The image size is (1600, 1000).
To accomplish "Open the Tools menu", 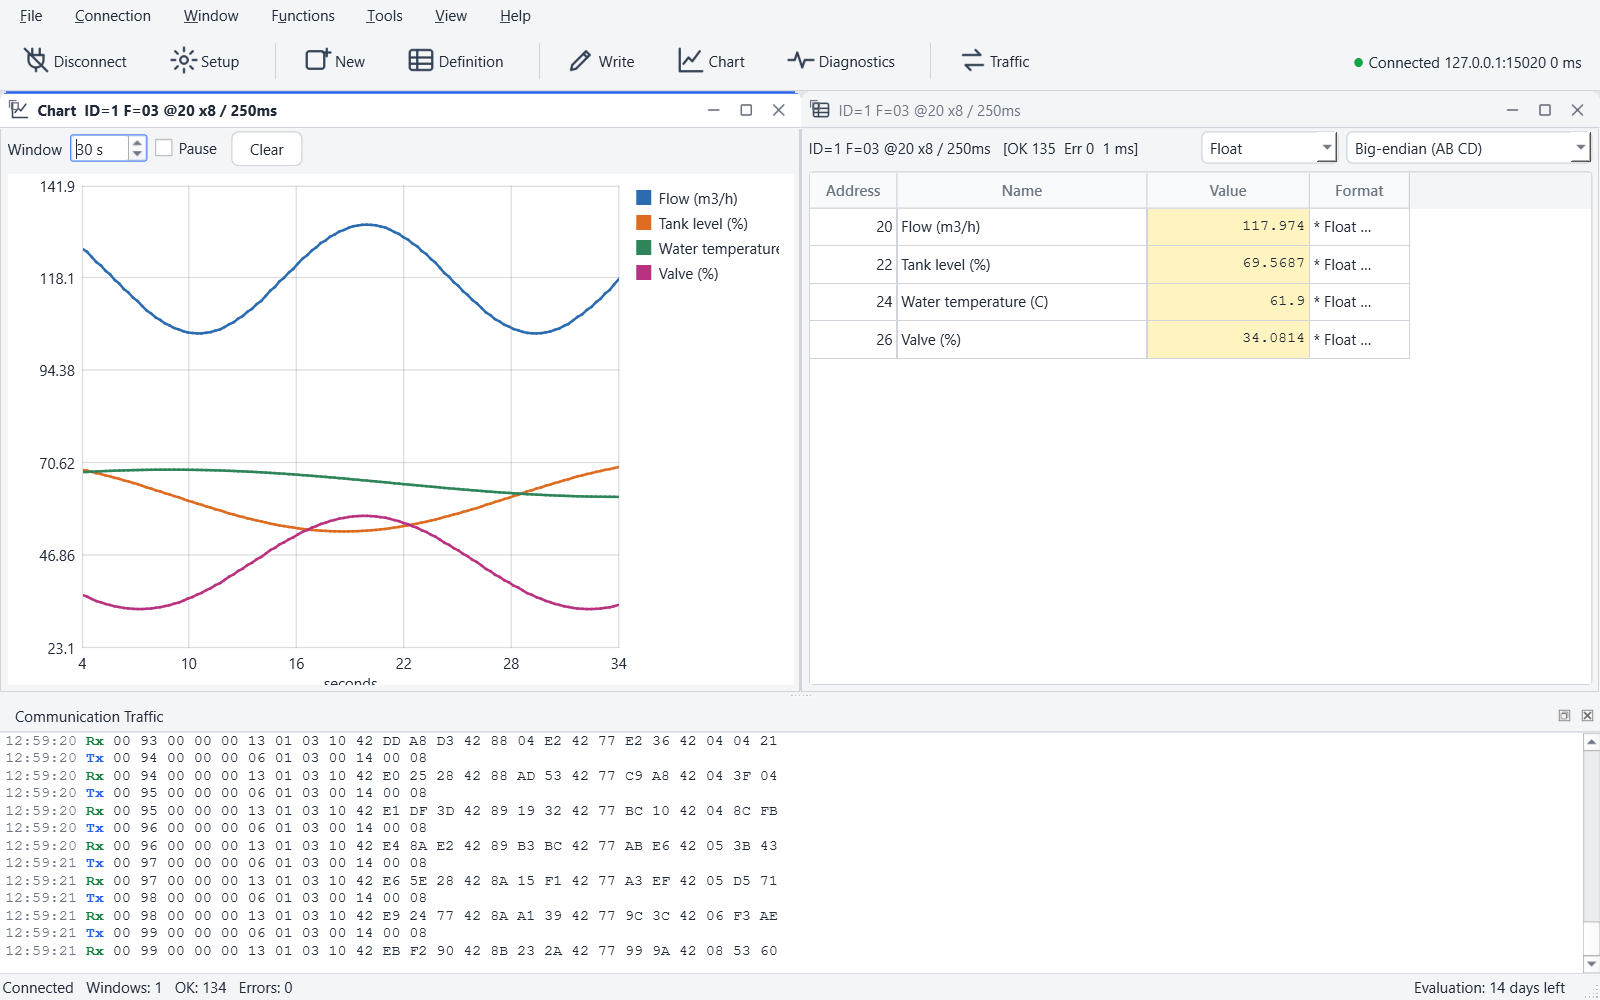I will pyautogui.click(x=384, y=16).
